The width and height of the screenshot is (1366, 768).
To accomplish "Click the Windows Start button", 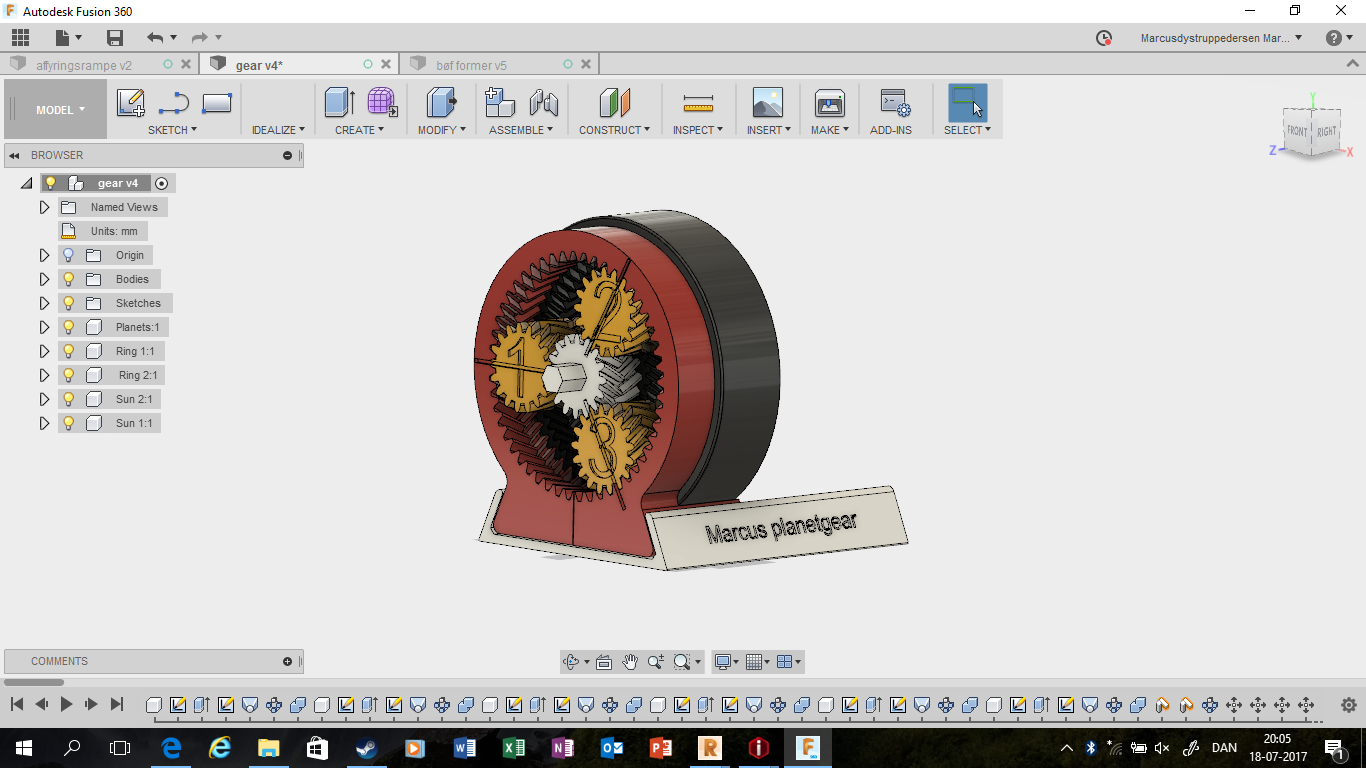I will (x=23, y=748).
